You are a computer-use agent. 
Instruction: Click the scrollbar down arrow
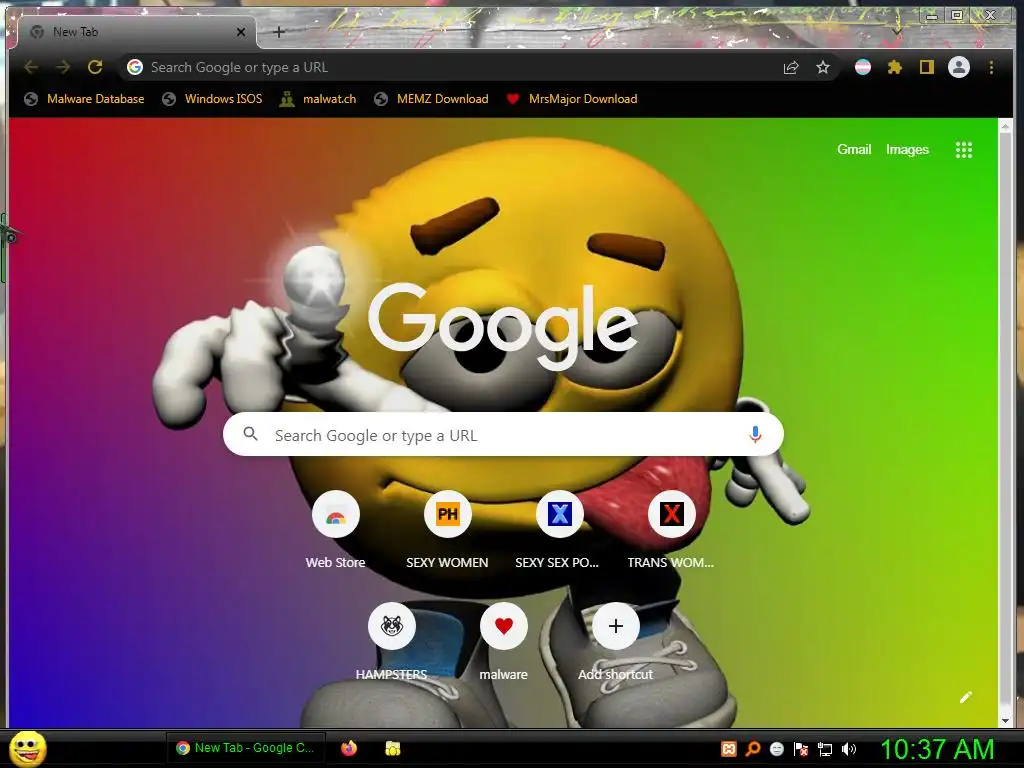(x=1006, y=720)
